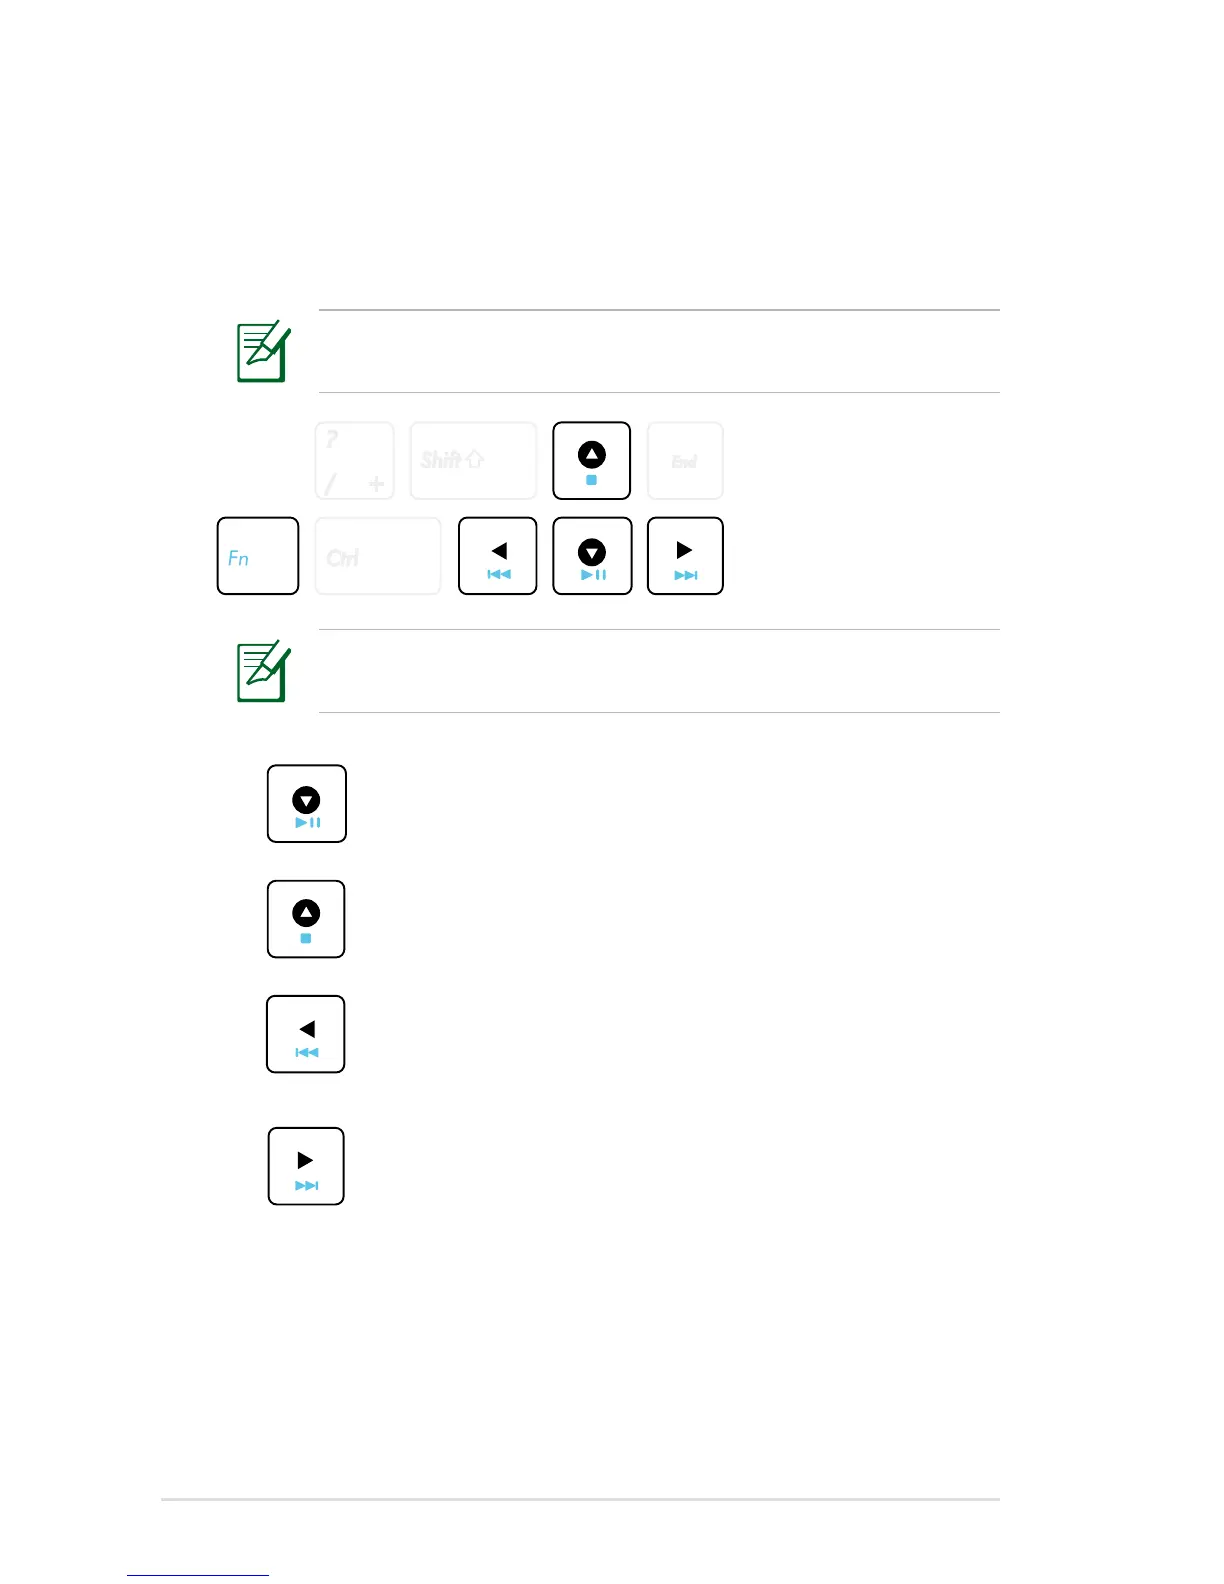This screenshot has height=1584, width=1224.
Task: Click the left arrow previous track key in diagram
Action: [498, 556]
